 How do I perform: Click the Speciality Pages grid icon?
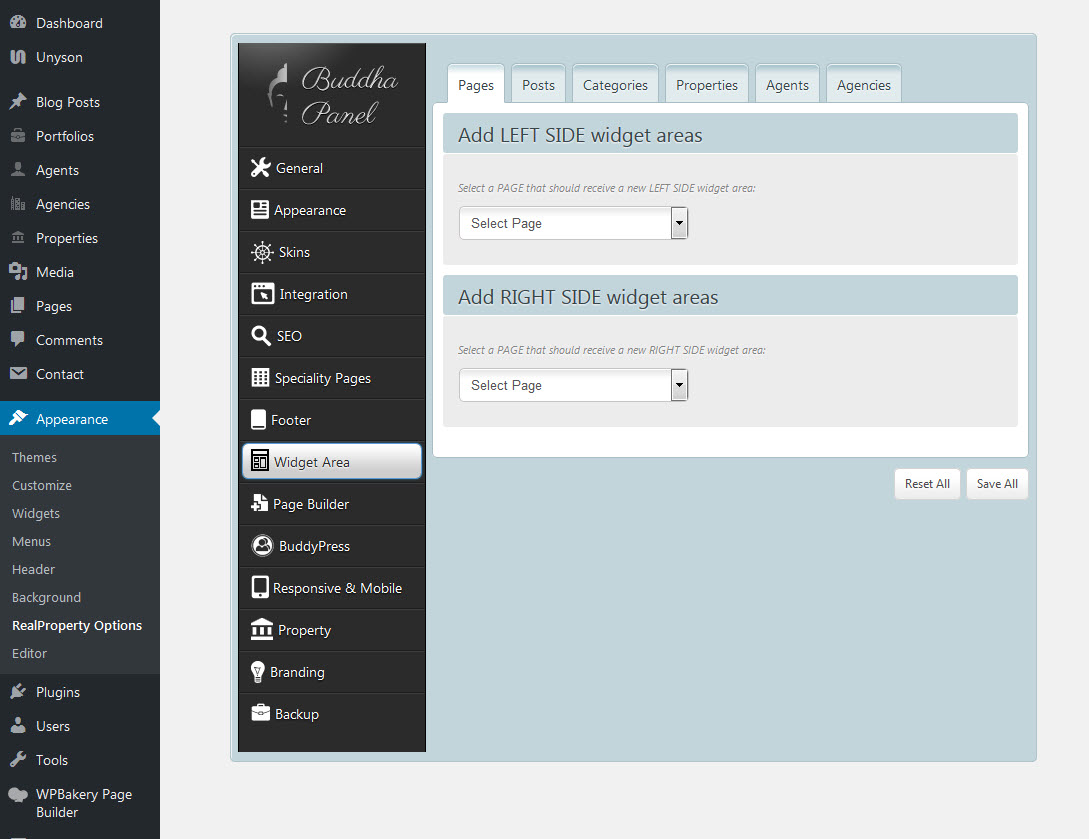[260, 378]
